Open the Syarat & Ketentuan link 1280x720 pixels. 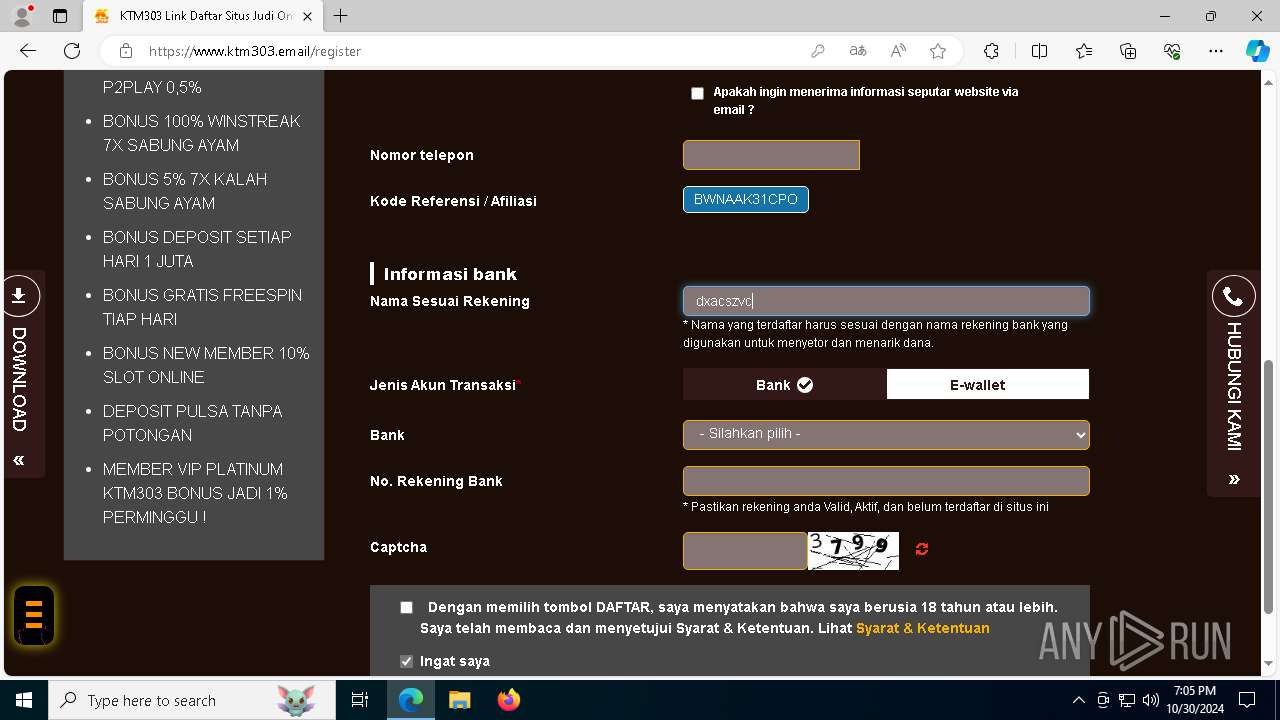pos(923,628)
